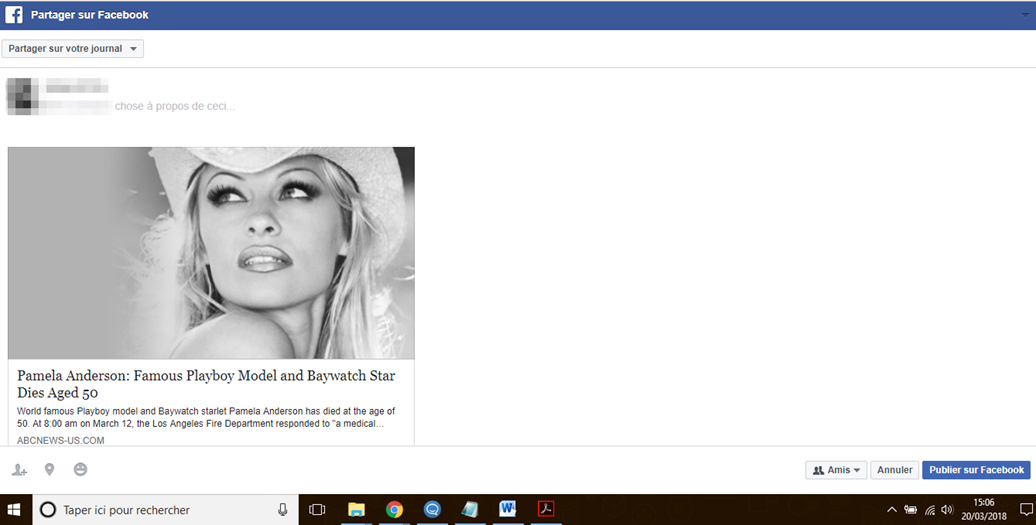The height and width of the screenshot is (525, 1036).
Task: Click the Pamela Anderson article headline
Action: click(x=206, y=384)
